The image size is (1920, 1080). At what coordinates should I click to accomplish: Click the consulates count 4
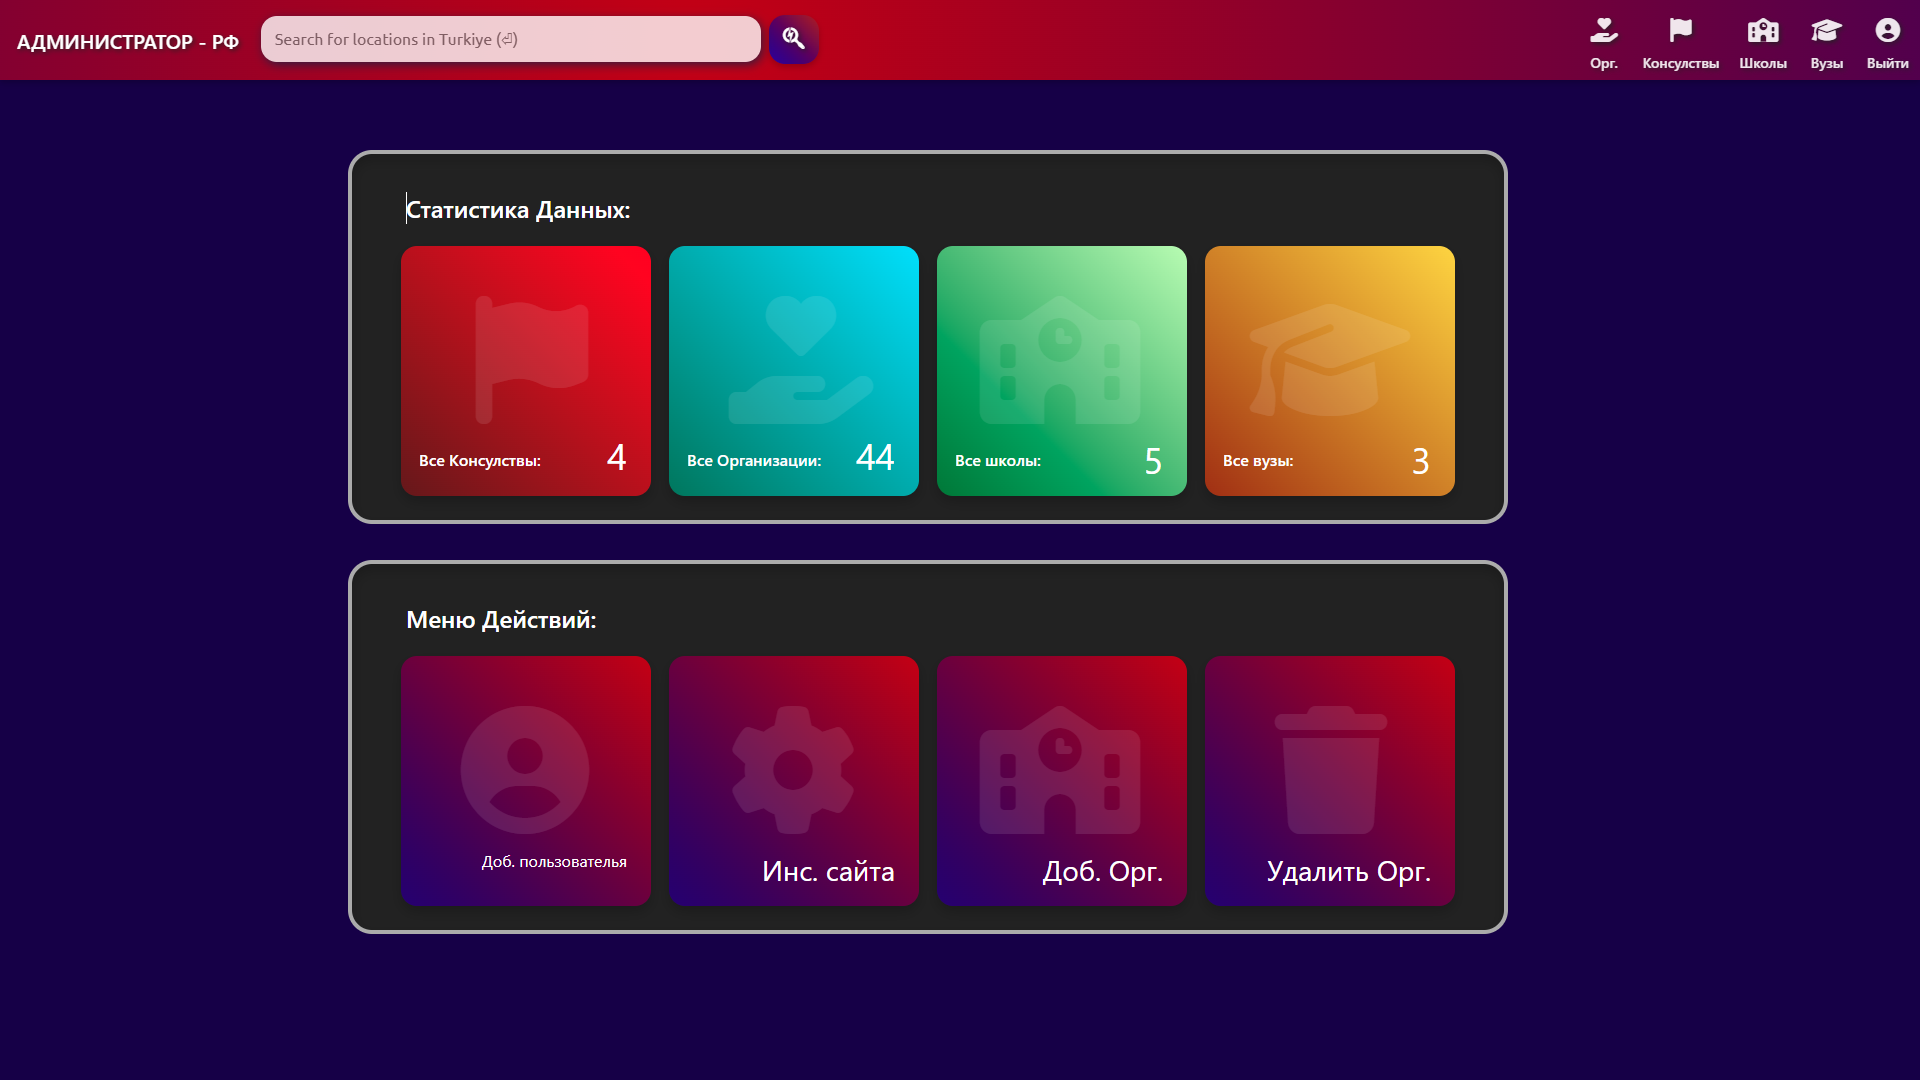click(x=616, y=458)
